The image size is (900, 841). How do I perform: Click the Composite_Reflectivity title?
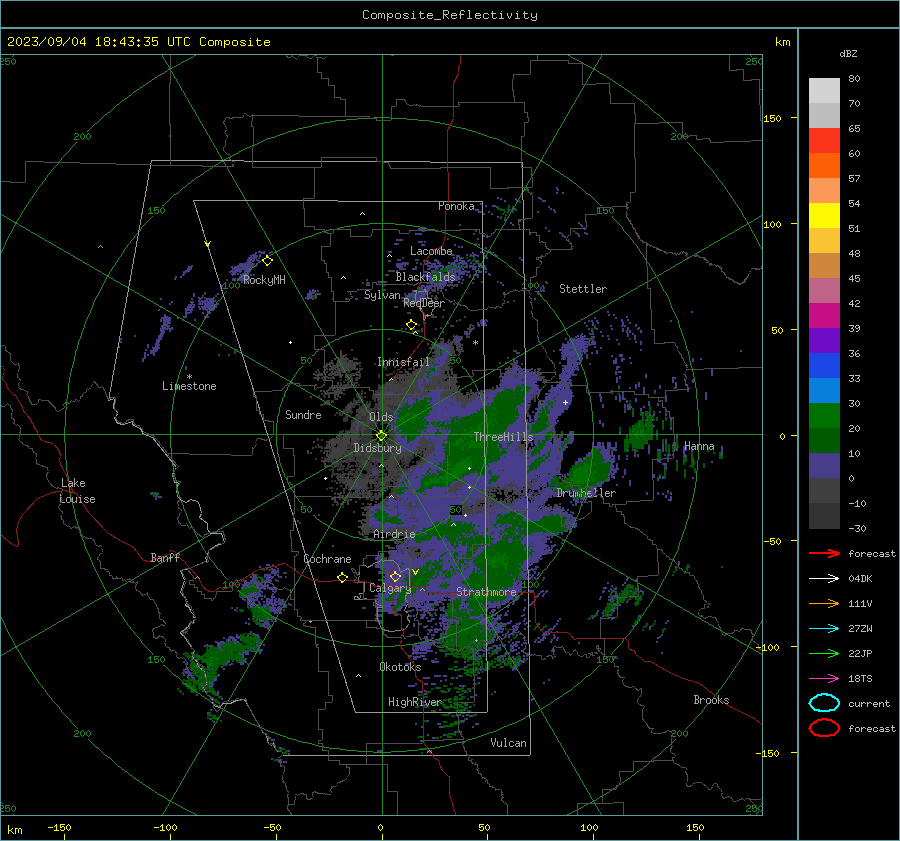(449, 15)
